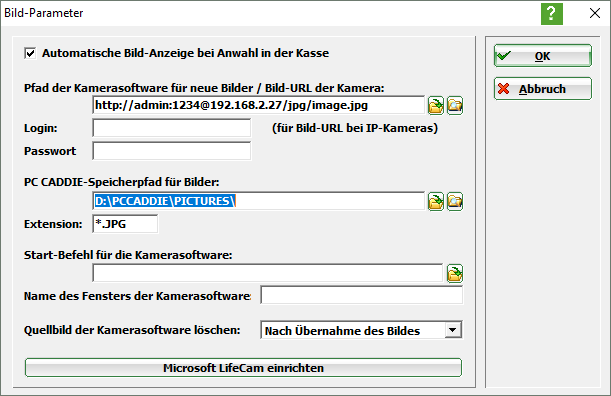Click the PC CADDIE-Speicherpfad path field
Viewport: 611px width, 396px height.
point(259,201)
